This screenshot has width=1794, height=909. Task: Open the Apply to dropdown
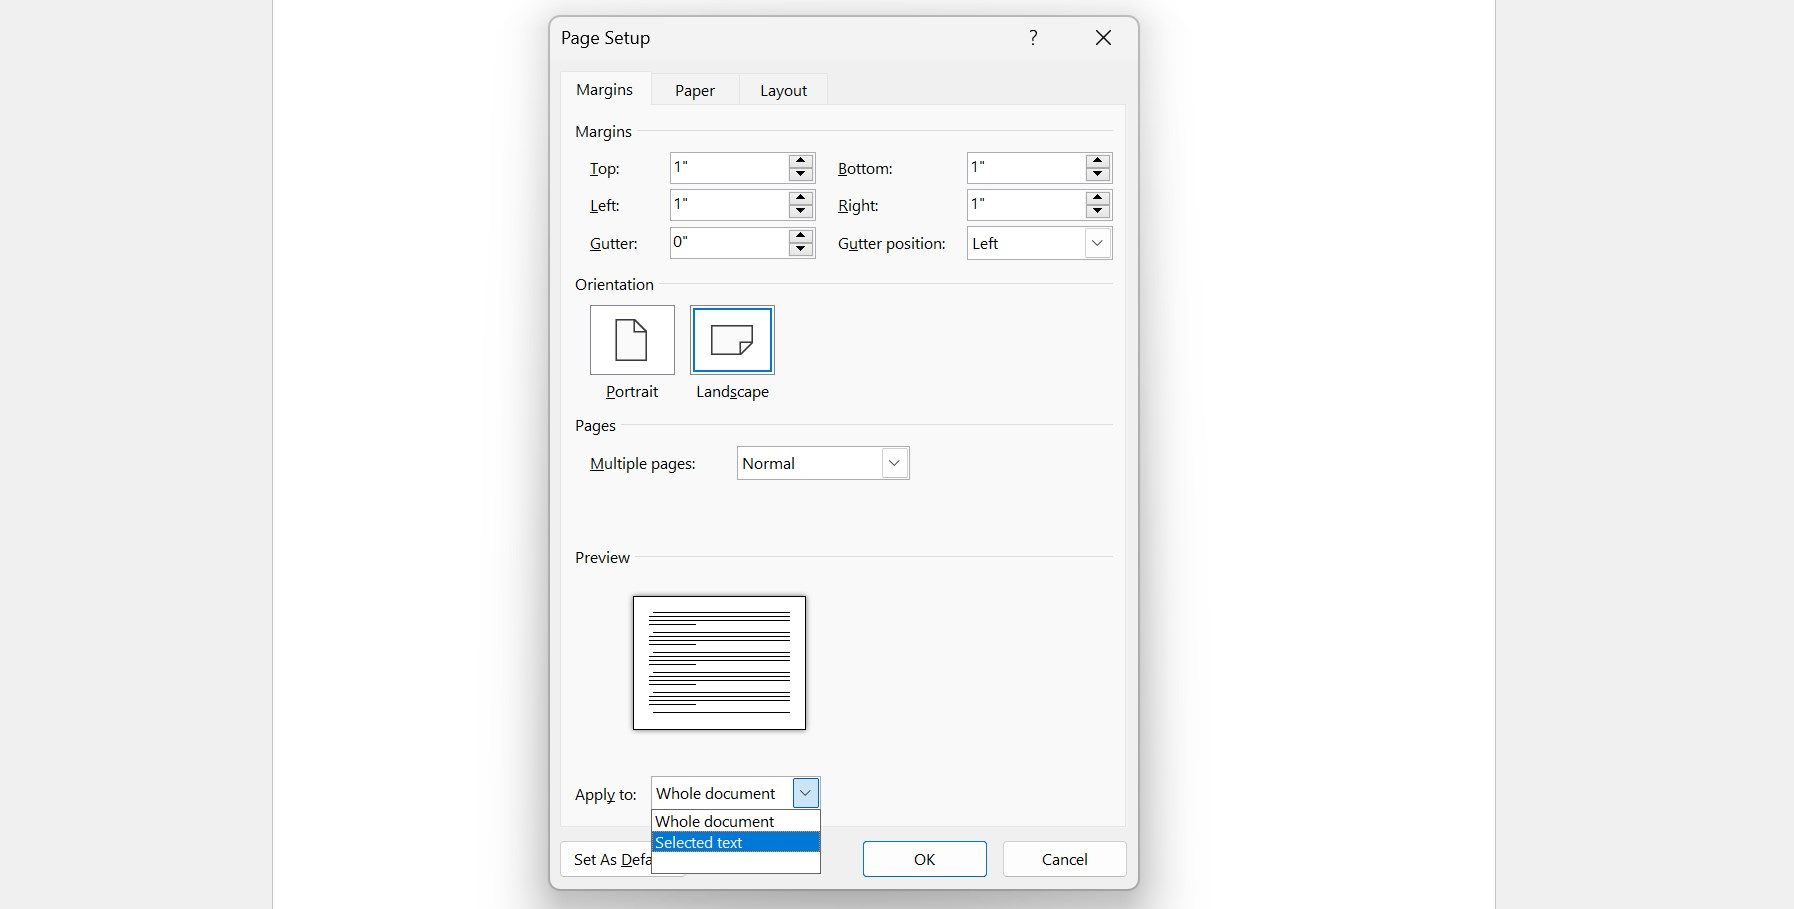point(805,793)
